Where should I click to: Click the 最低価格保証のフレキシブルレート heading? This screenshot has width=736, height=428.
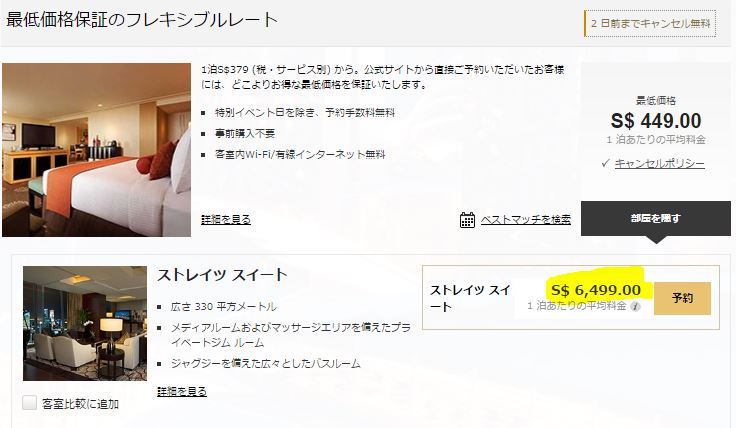[x=142, y=20]
